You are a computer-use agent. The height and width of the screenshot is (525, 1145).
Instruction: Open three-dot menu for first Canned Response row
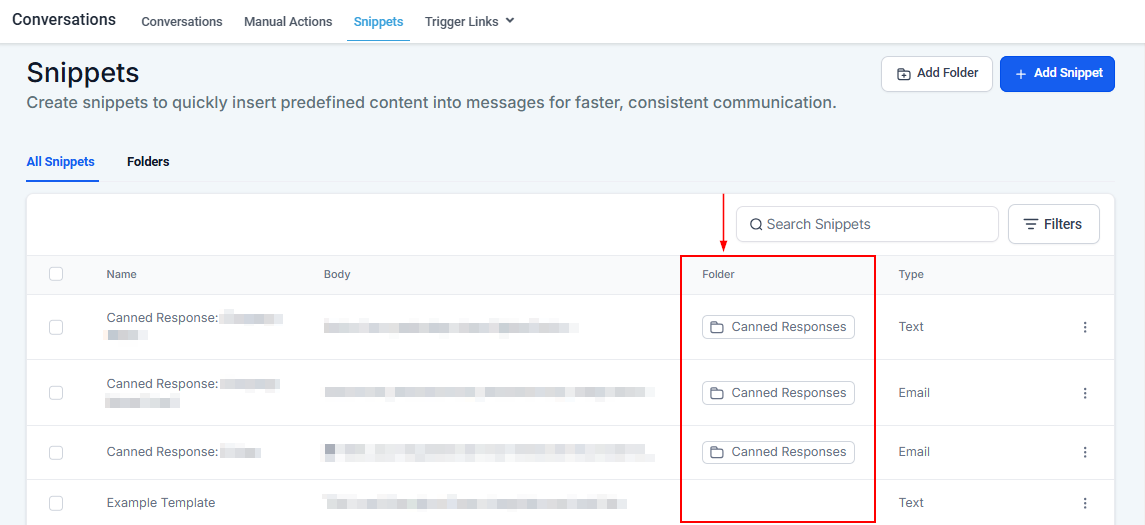click(x=1085, y=327)
